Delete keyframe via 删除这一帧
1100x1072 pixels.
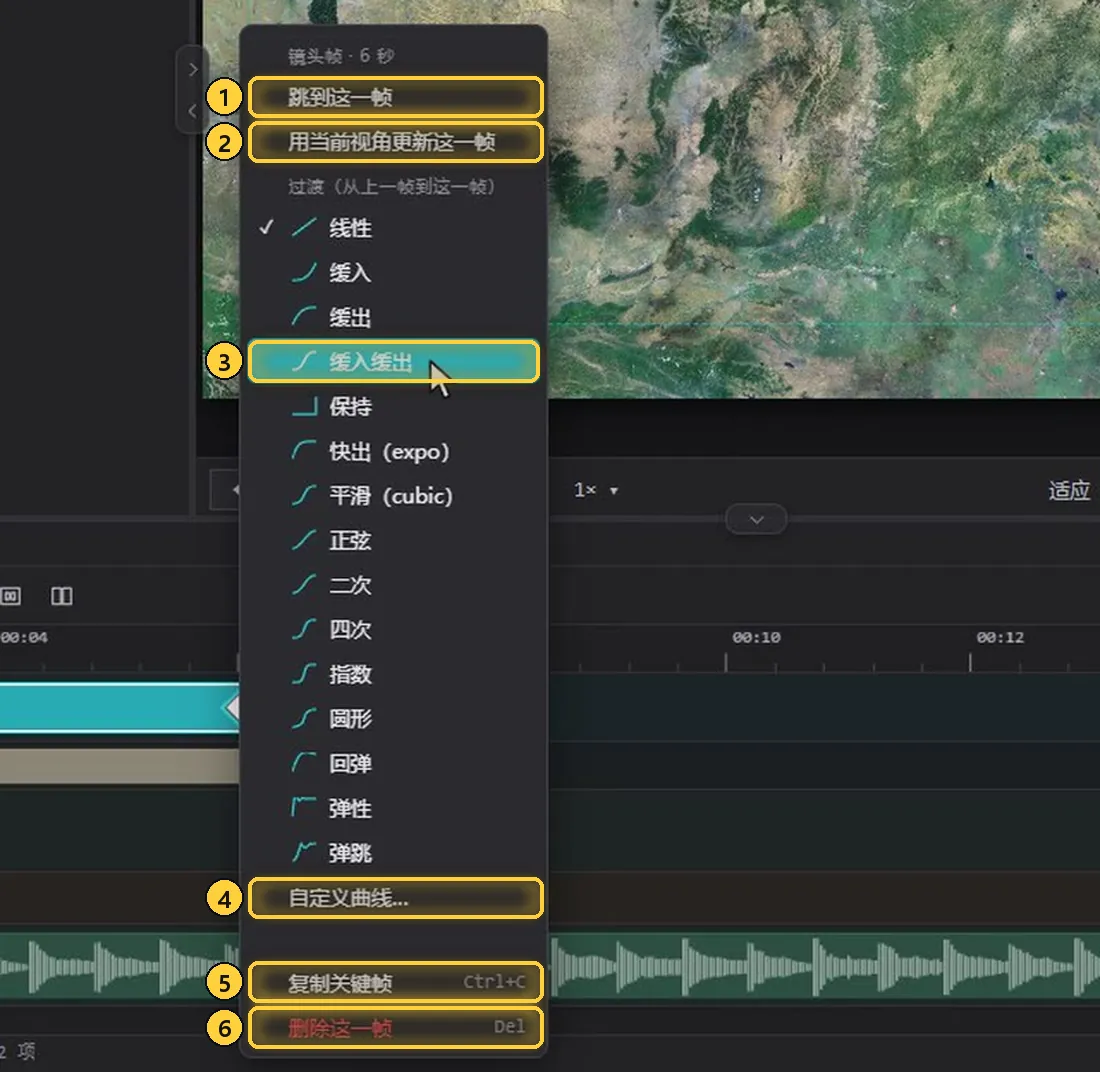point(396,1028)
